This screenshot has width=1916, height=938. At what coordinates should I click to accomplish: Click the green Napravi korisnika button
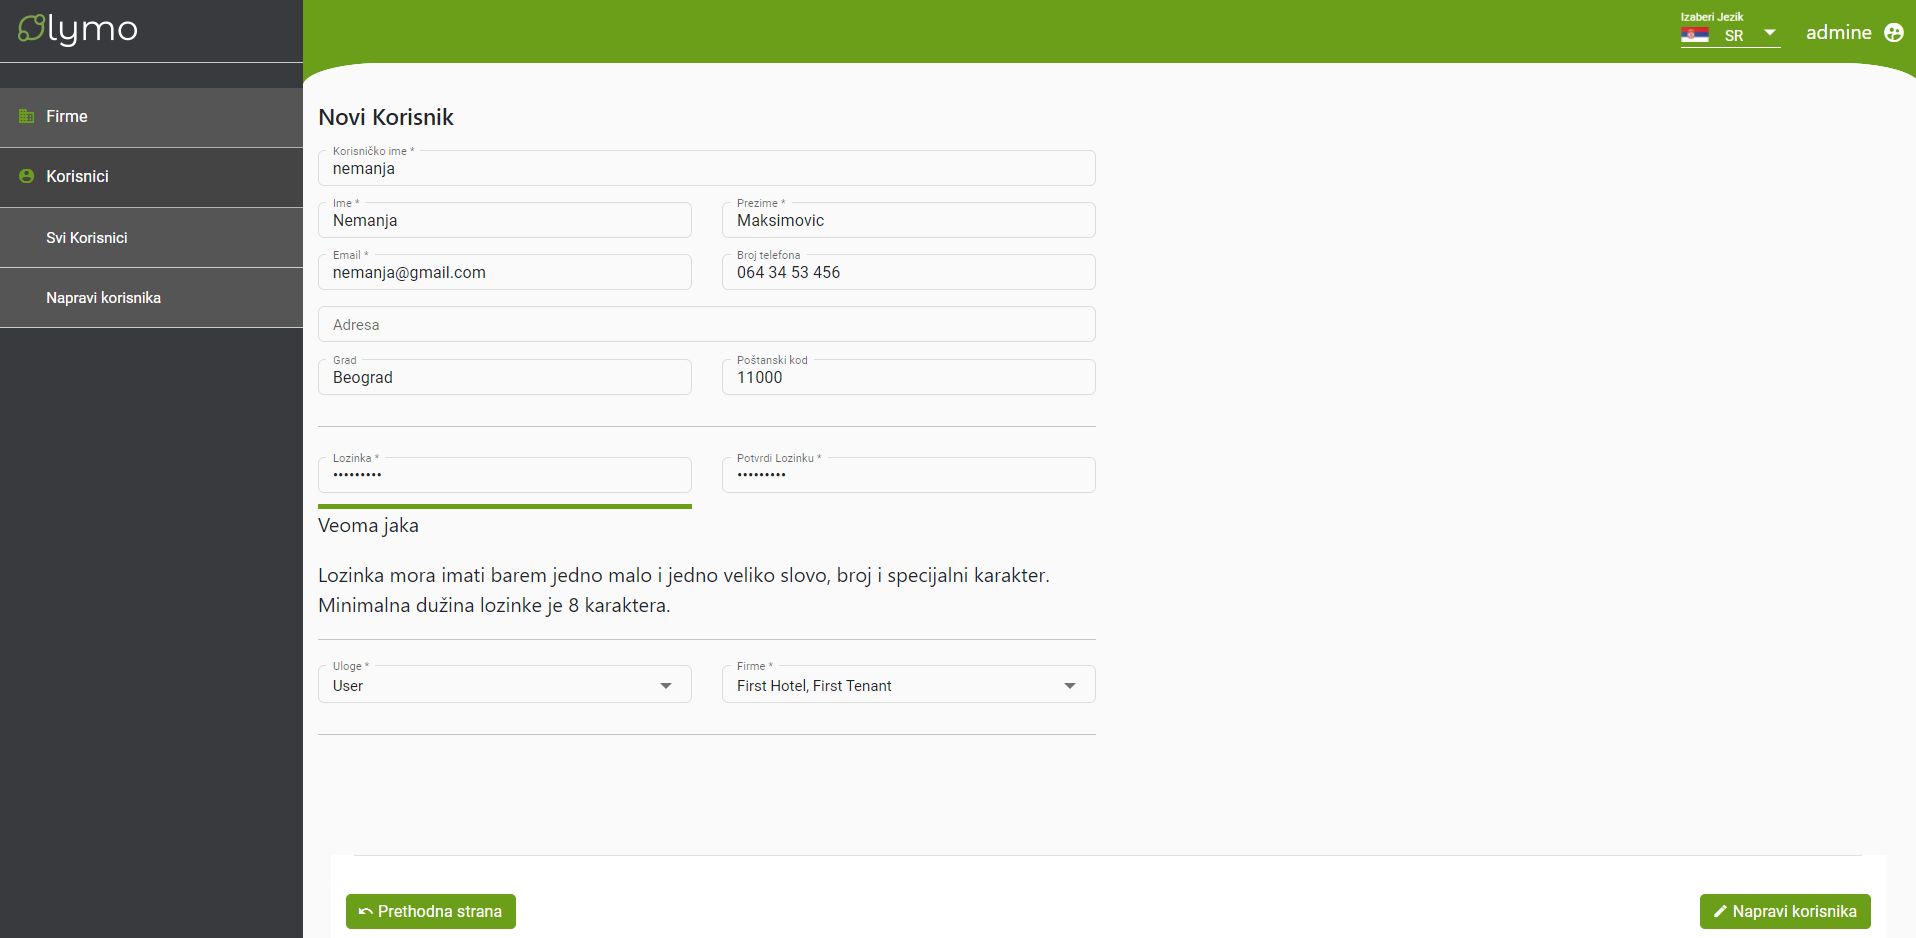(x=1784, y=911)
